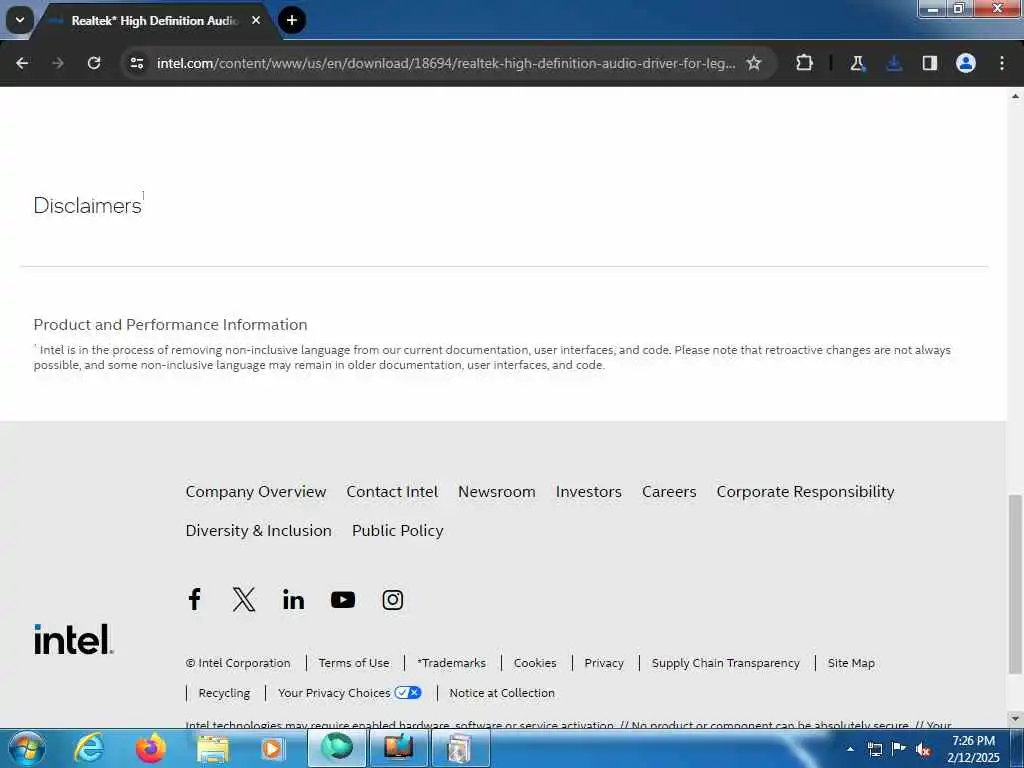Open the taskbar clock showing 7:26 PM
This screenshot has height=768, width=1024.
tap(973, 749)
